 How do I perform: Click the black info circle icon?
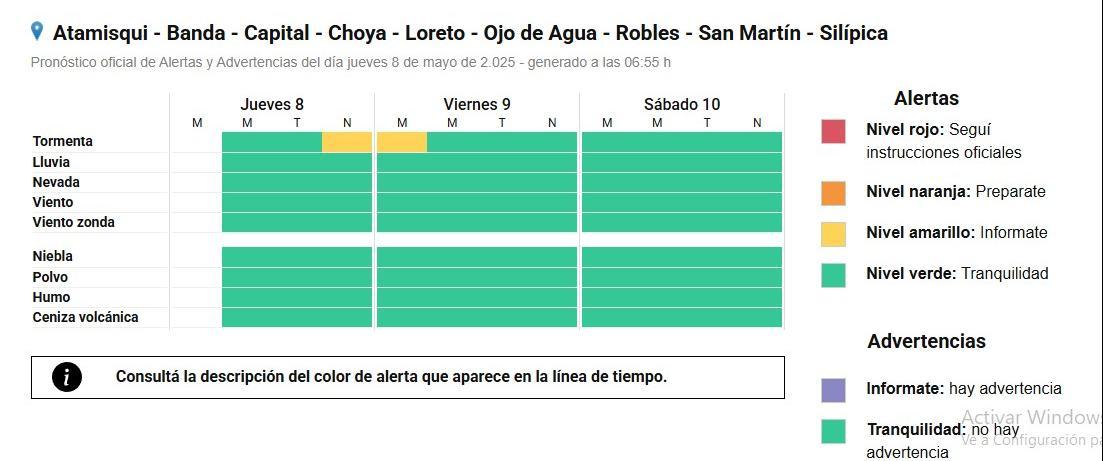click(x=66, y=377)
